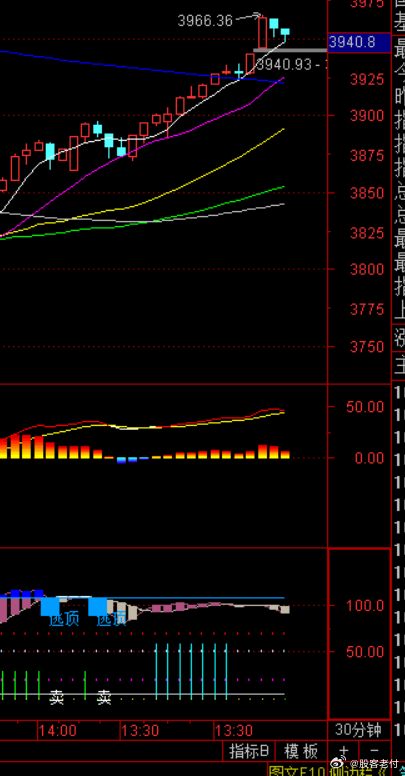Click the 3900 price axis label
This screenshot has height=776, width=405.
pos(367,116)
